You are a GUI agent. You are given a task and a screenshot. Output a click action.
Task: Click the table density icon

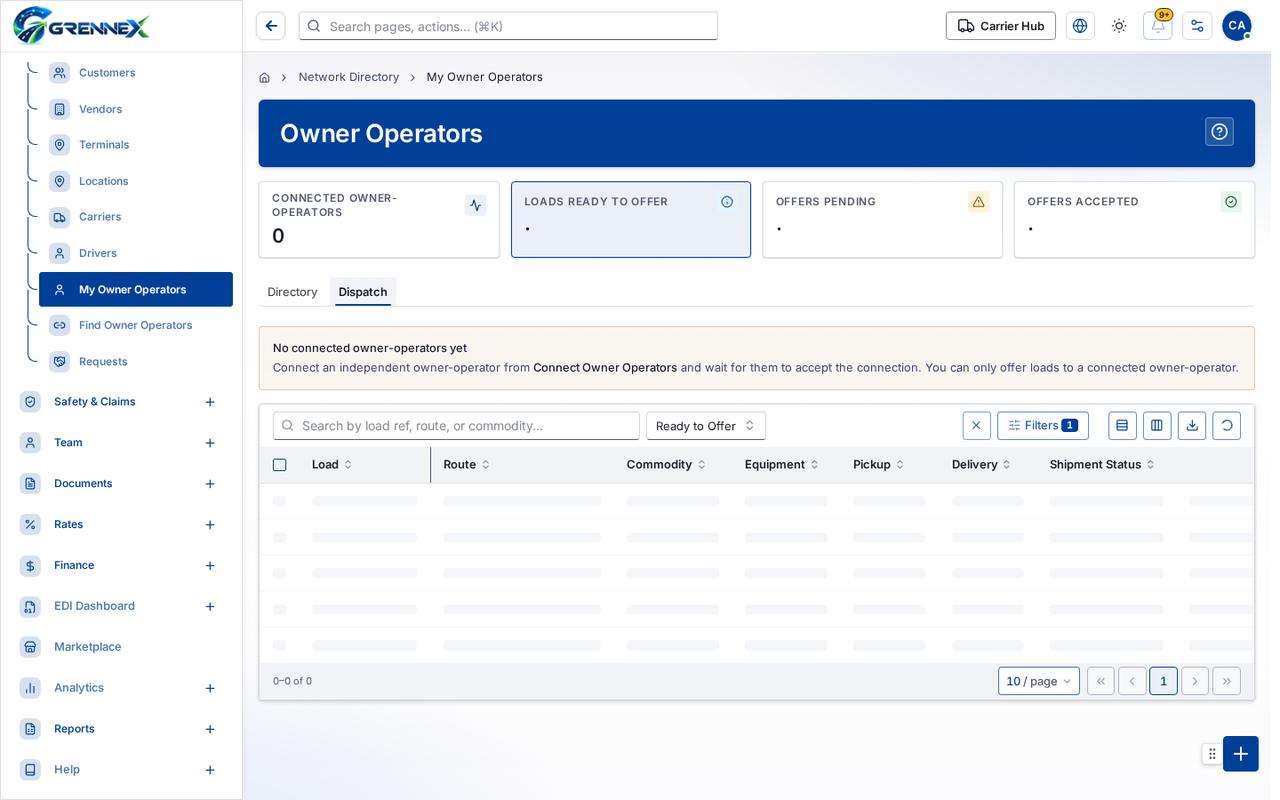tap(1122, 426)
